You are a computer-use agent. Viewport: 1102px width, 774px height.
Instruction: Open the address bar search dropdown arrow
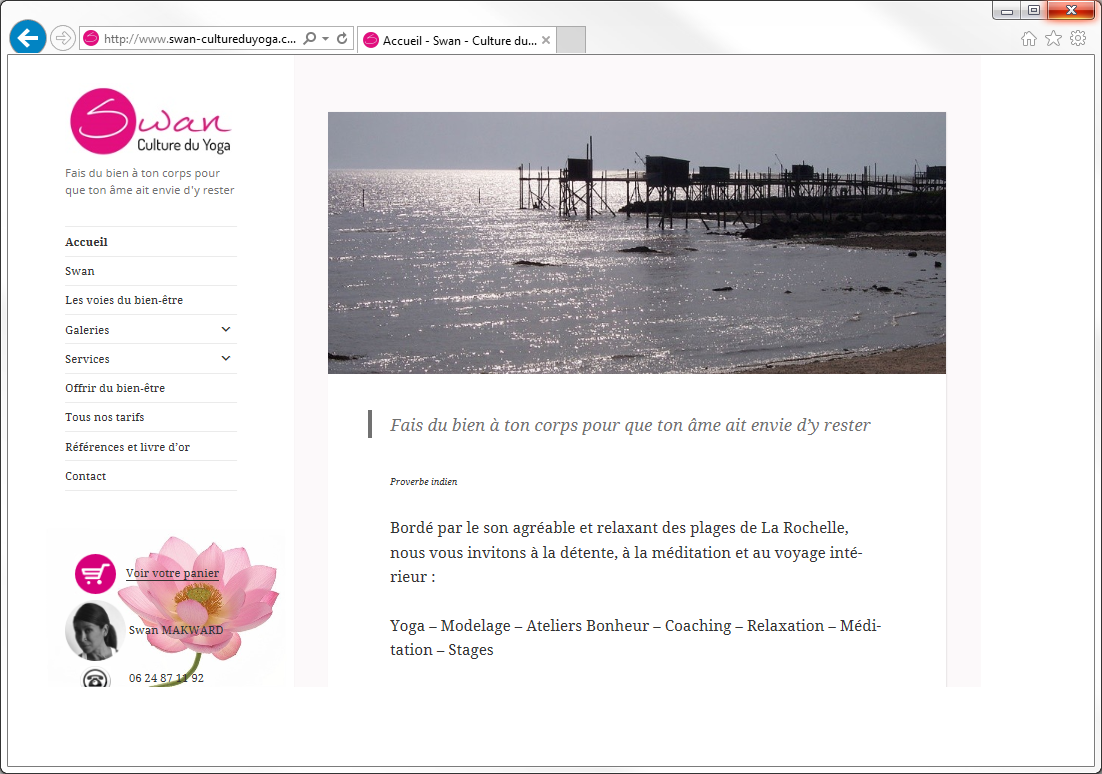tap(325, 39)
